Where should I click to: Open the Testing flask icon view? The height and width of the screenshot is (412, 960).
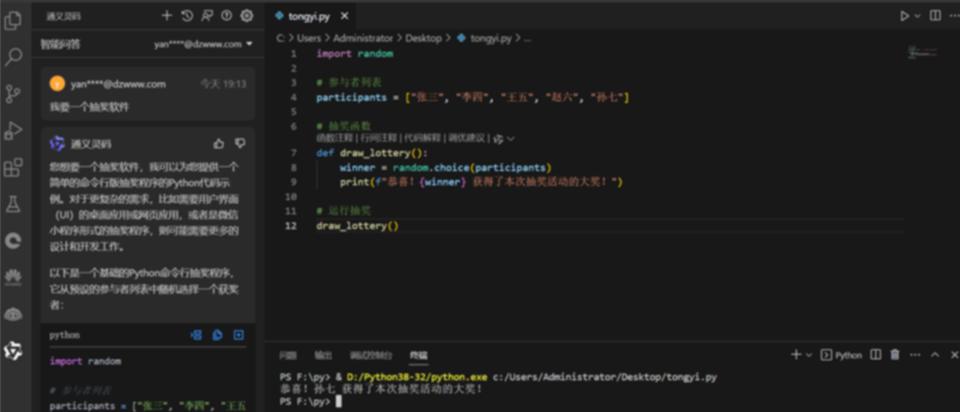(13, 204)
